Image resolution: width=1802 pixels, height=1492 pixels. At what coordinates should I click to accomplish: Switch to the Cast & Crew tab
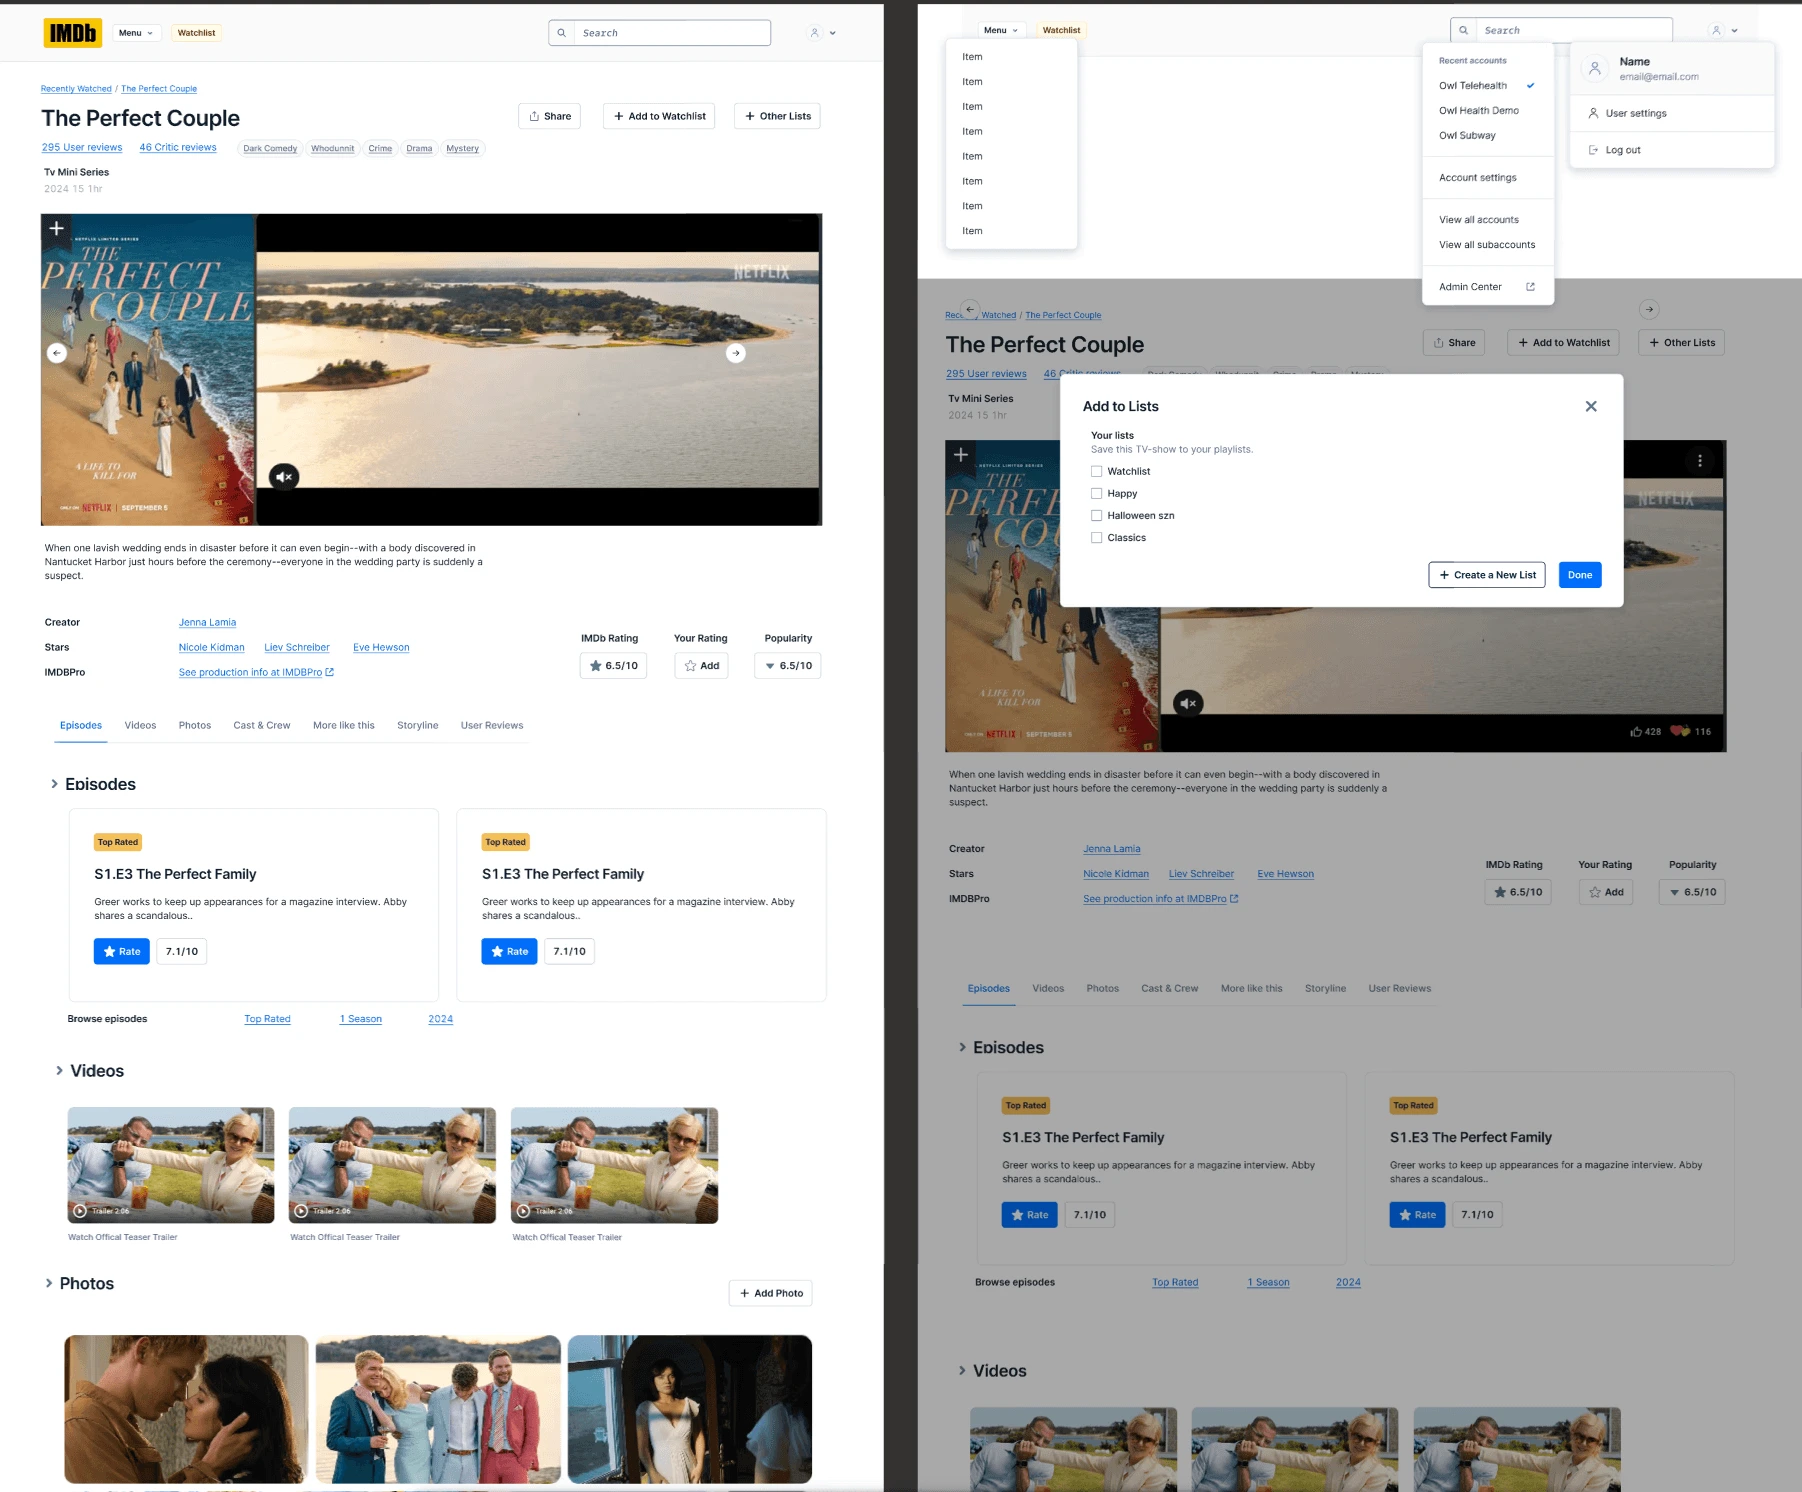[x=262, y=725]
